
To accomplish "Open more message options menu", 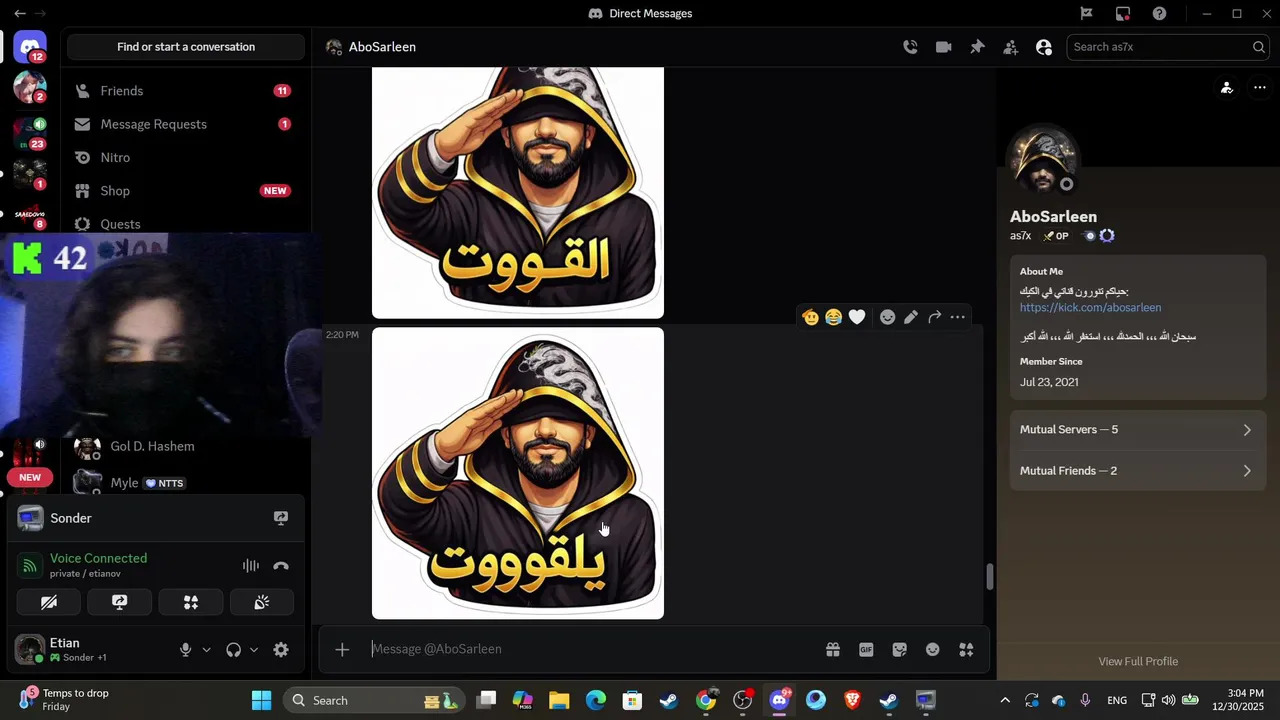I will pyautogui.click(x=958, y=317).
